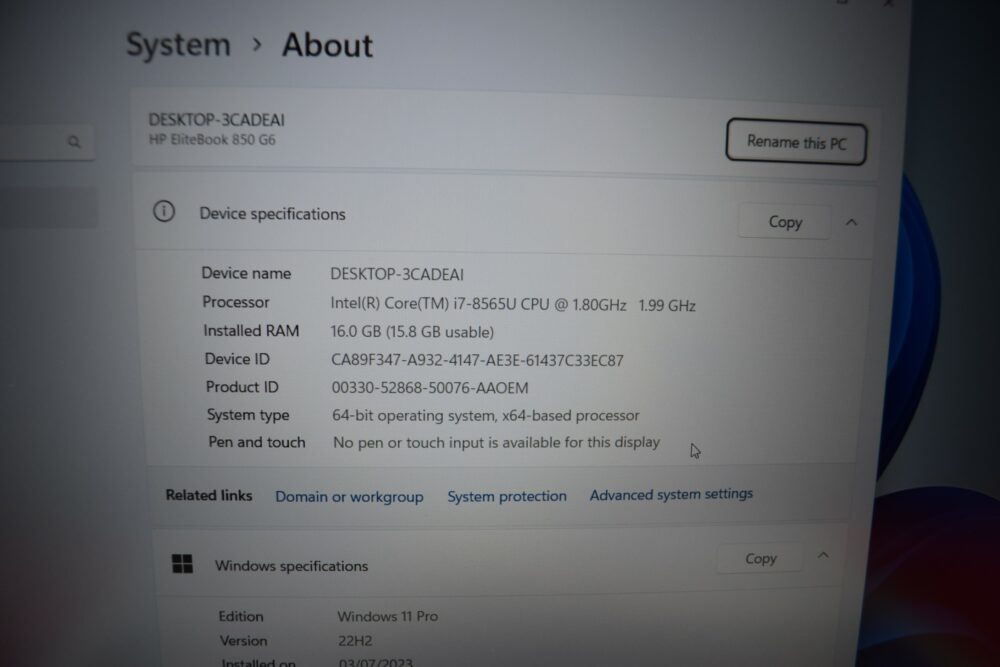
Task: Open Advanced system settings link
Action: (x=671, y=494)
